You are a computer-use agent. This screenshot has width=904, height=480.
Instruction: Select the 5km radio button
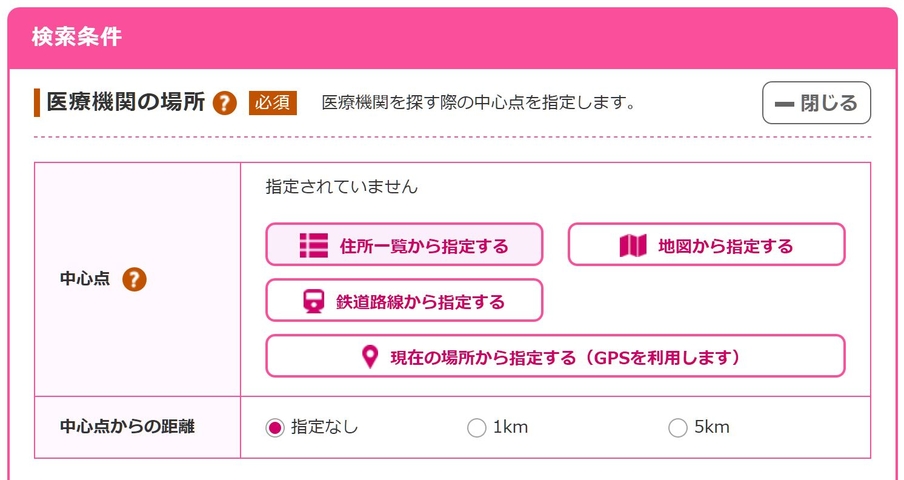point(677,428)
